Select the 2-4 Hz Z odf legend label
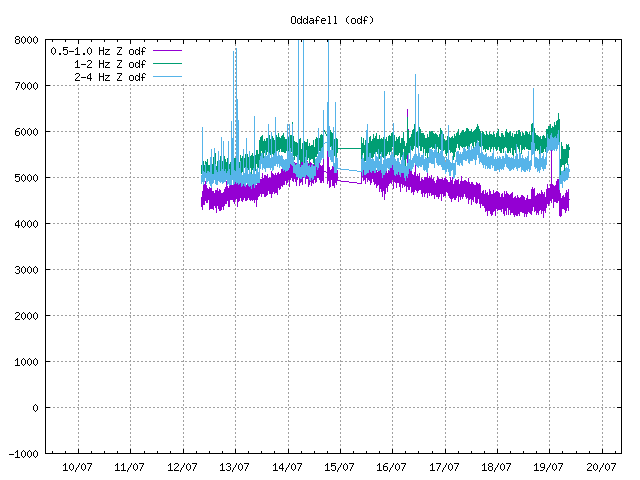 tap(109, 77)
